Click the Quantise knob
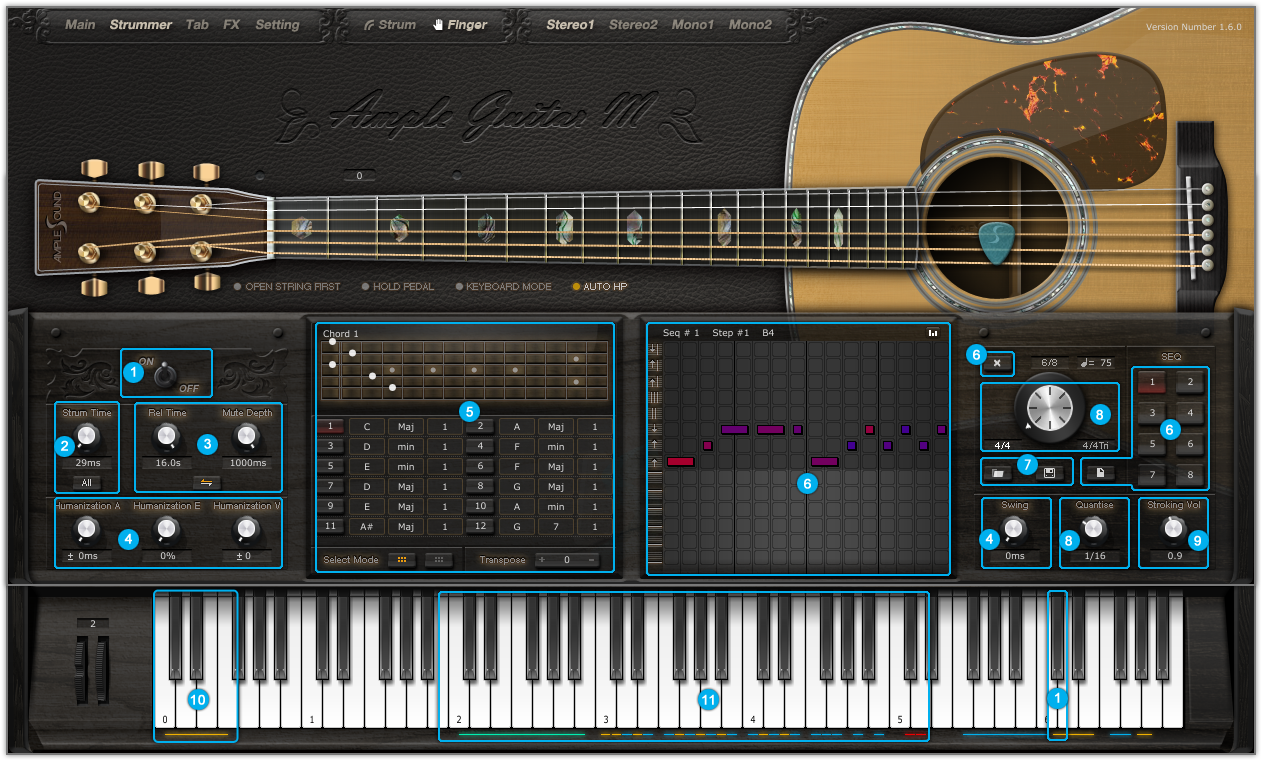 point(1093,528)
